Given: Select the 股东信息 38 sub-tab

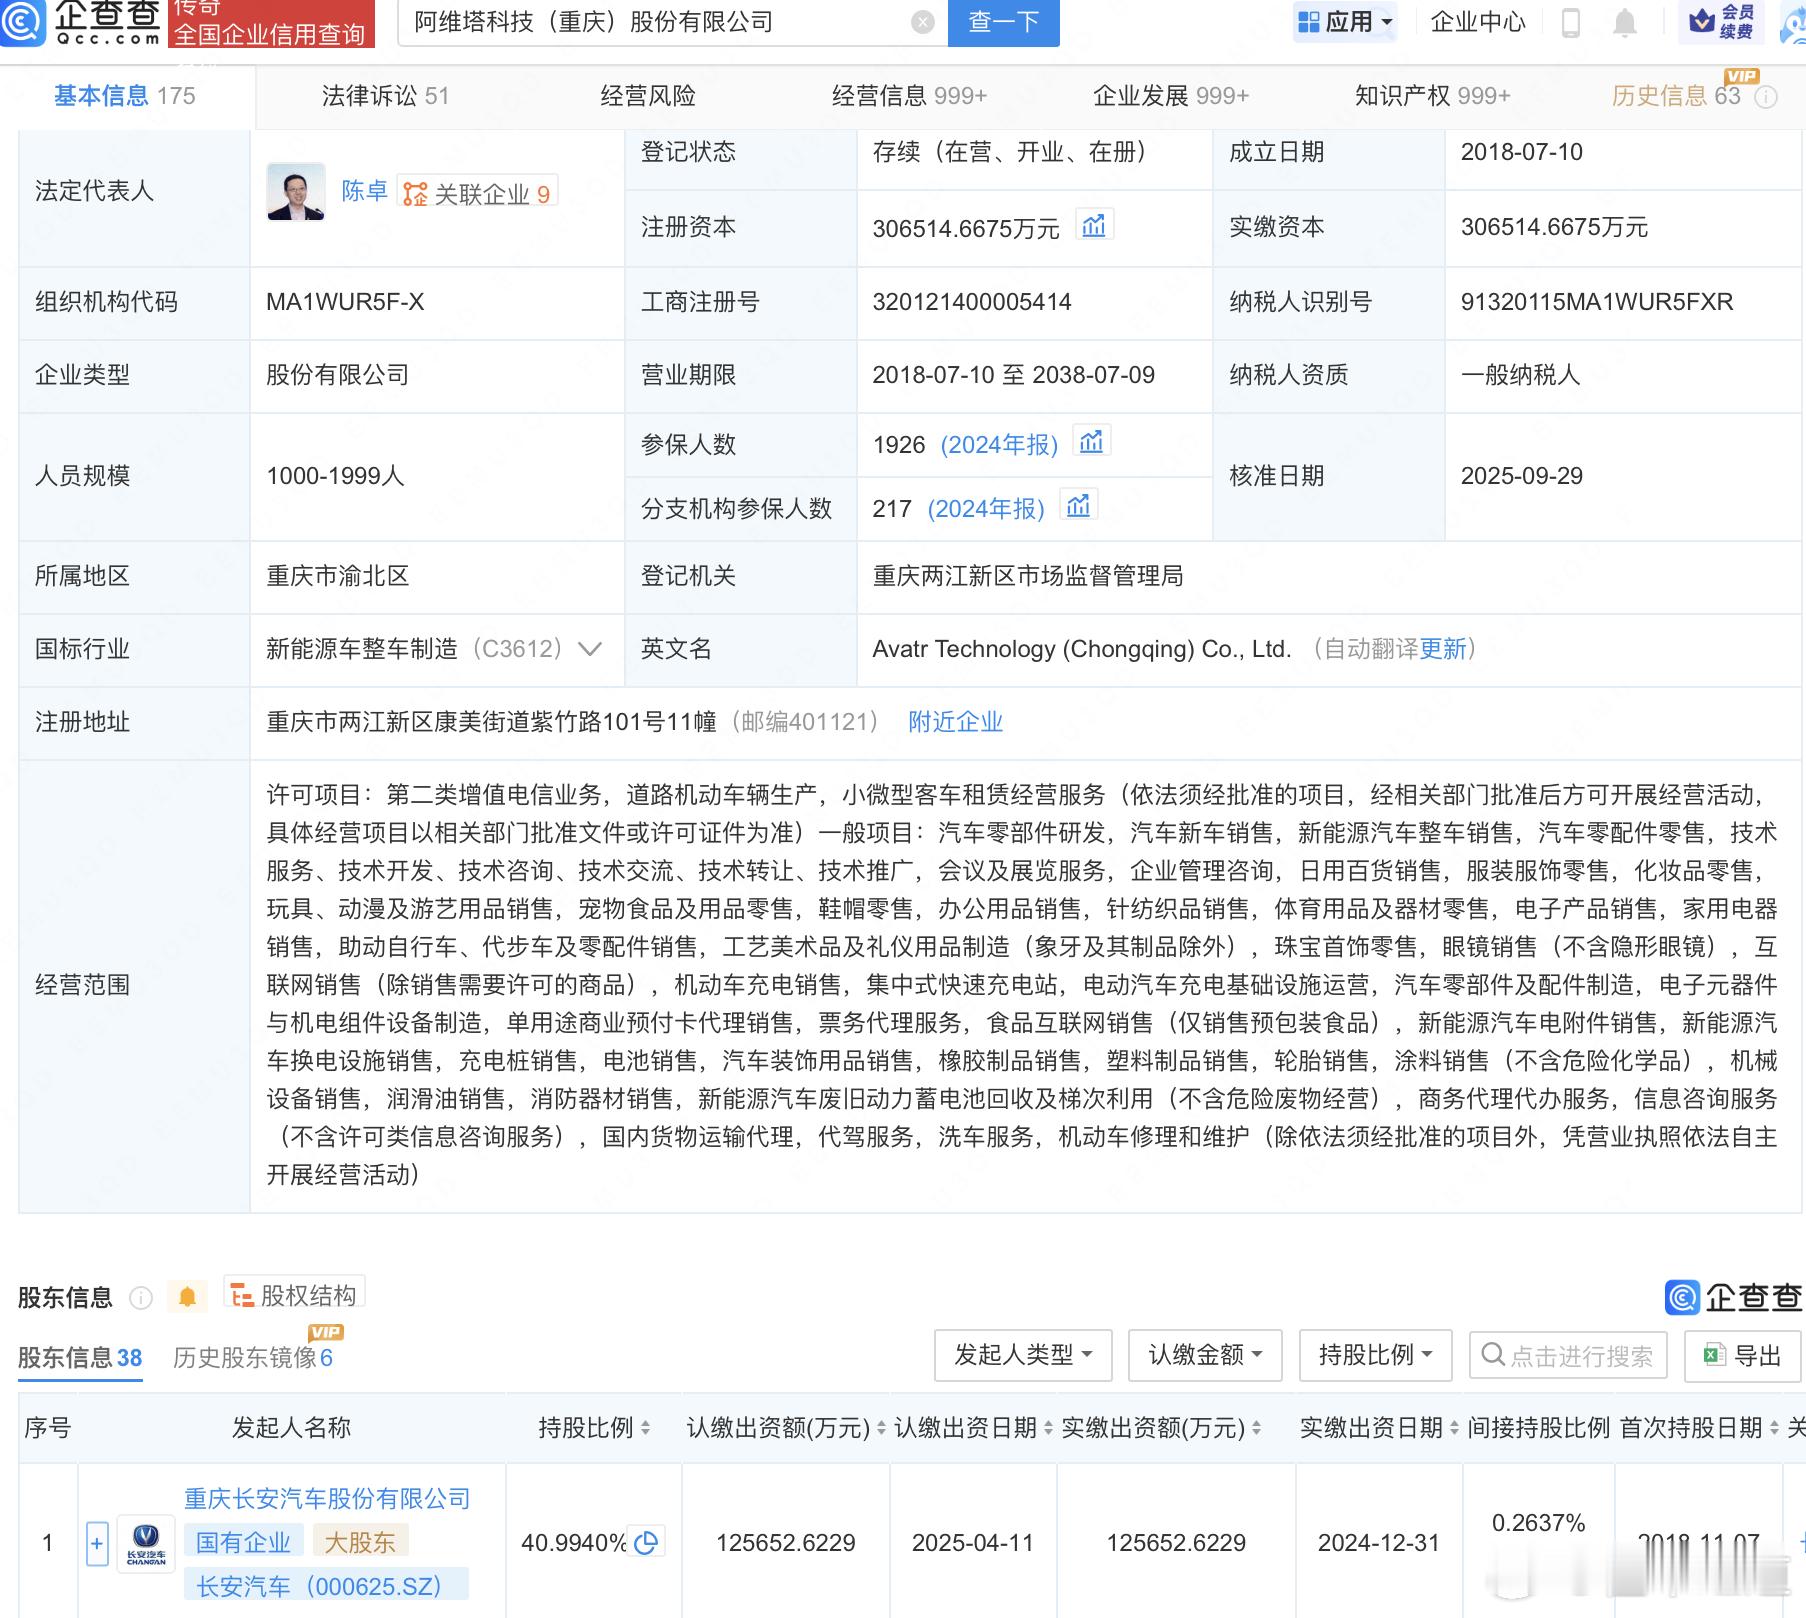Looking at the screenshot, I should click(x=80, y=1357).
